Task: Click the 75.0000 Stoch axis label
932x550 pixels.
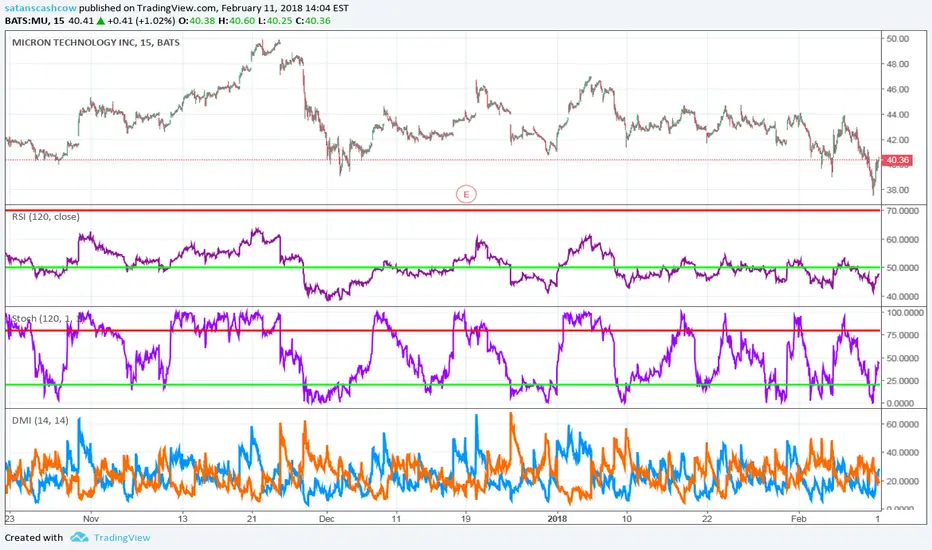Action: click(x=902, y=335)
